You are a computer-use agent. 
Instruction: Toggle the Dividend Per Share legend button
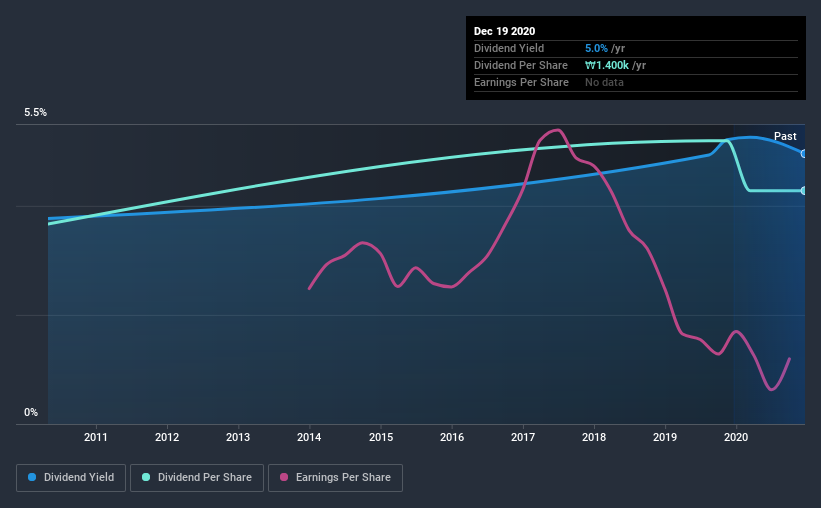(203, 478)
